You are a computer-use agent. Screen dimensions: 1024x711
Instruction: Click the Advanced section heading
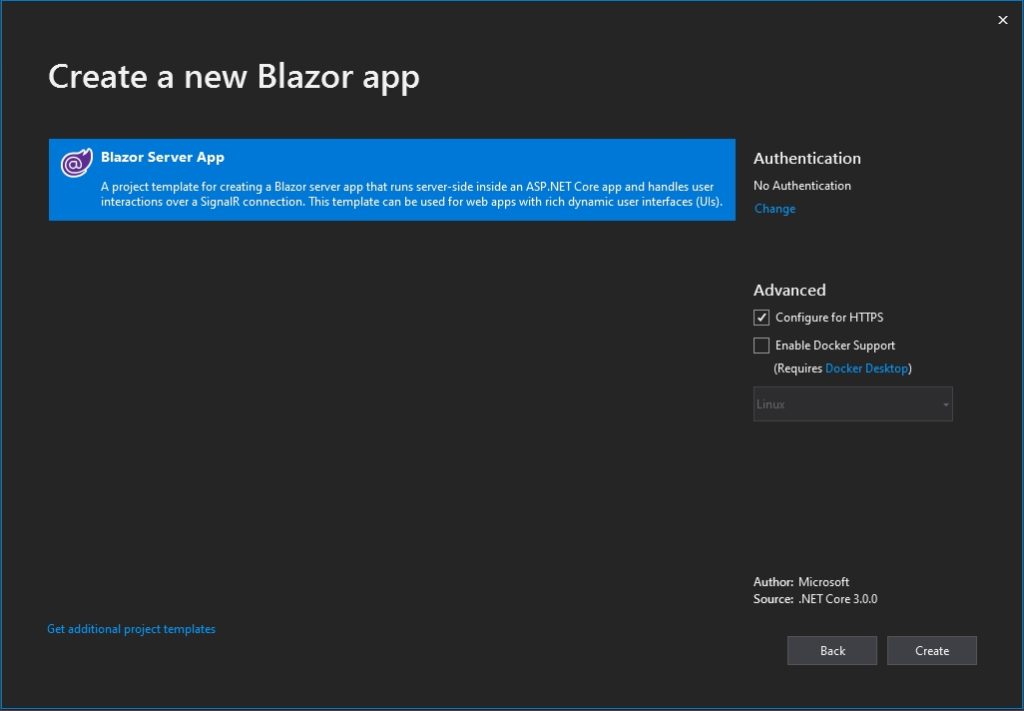pyautogui.click(x=789, y=290)
